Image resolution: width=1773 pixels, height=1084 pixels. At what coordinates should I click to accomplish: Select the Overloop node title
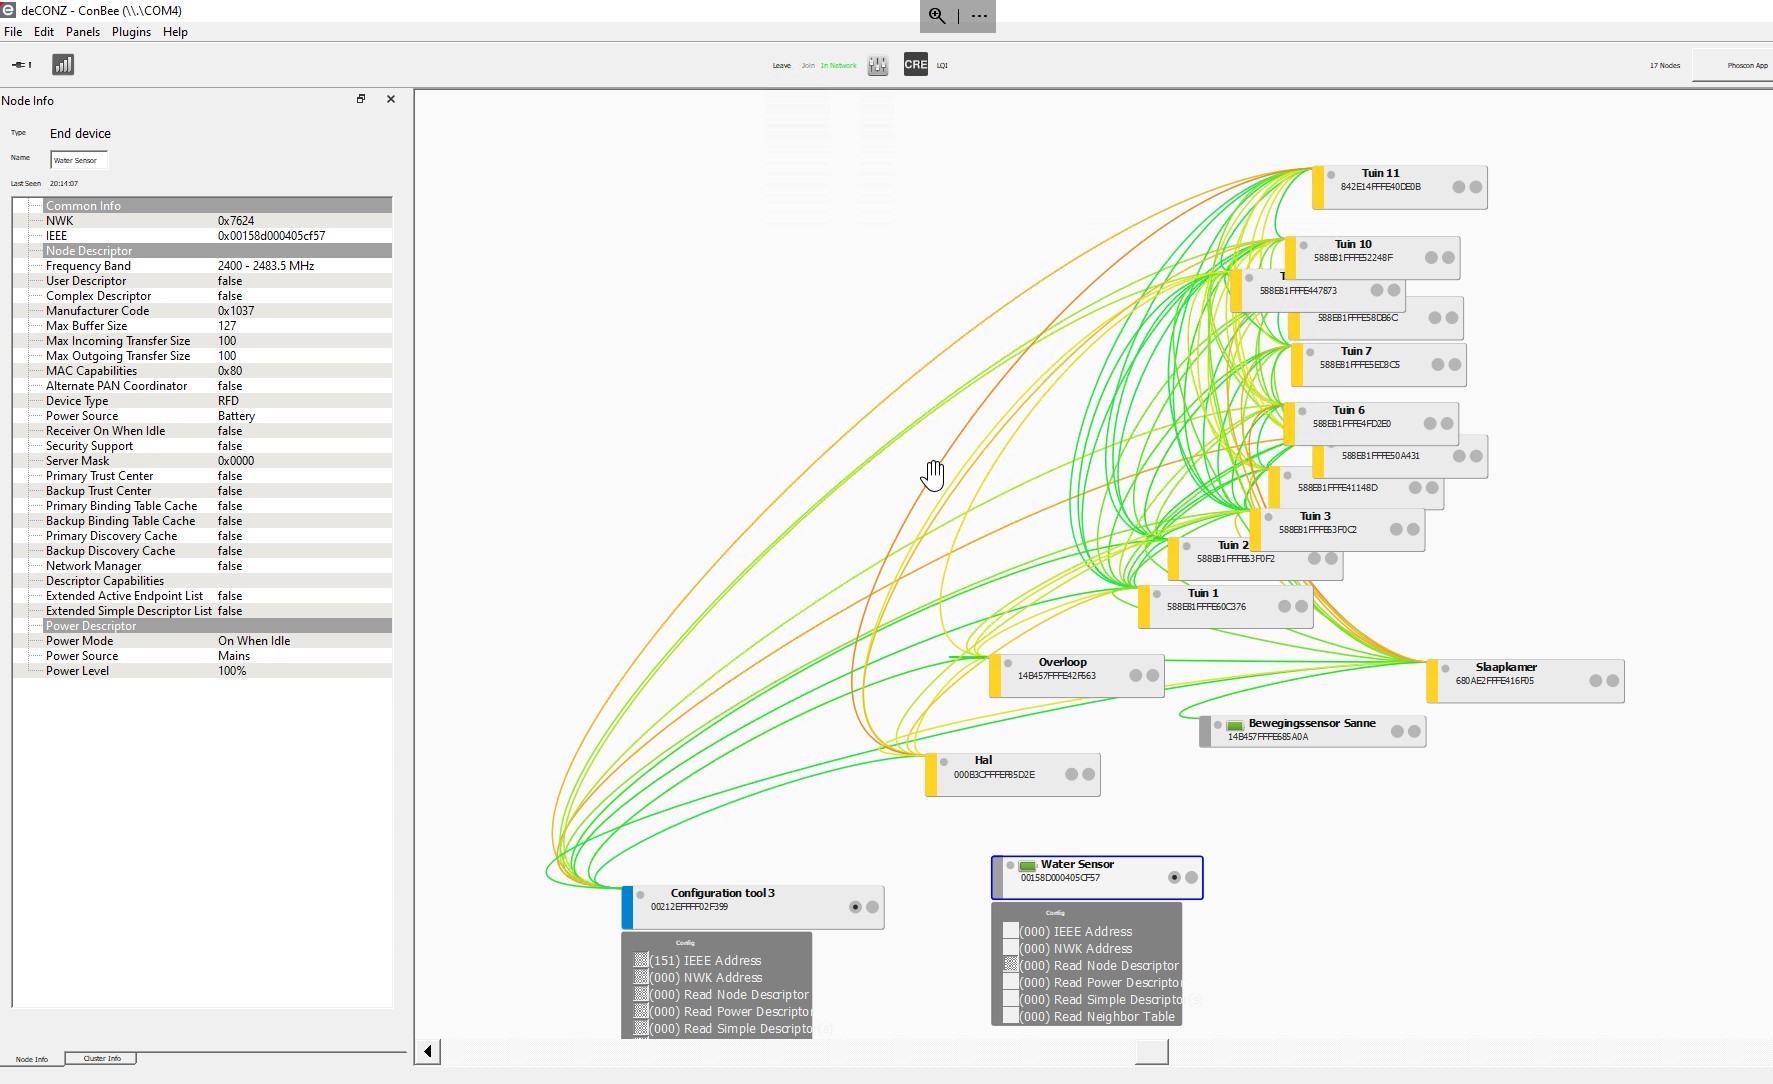pos(1062,662)
